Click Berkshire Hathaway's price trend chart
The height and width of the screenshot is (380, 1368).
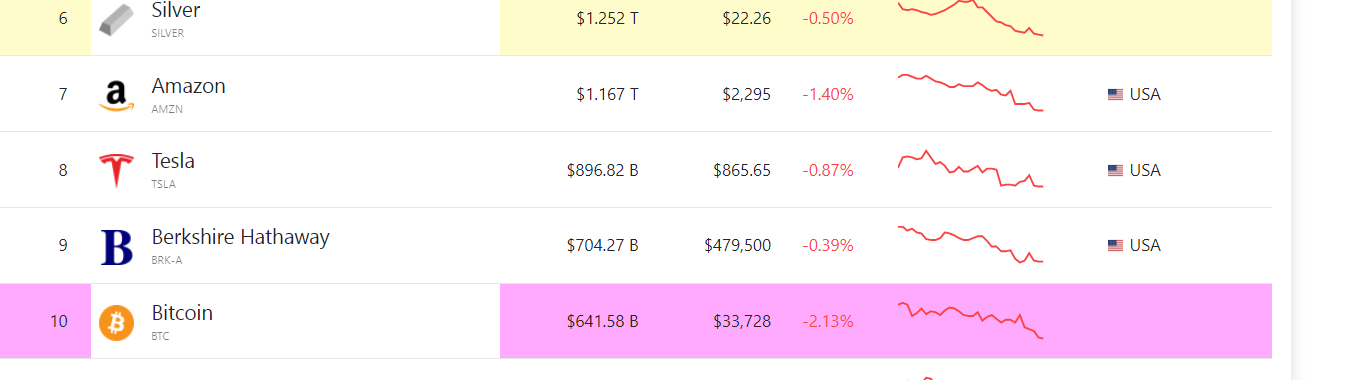point(971,245)
